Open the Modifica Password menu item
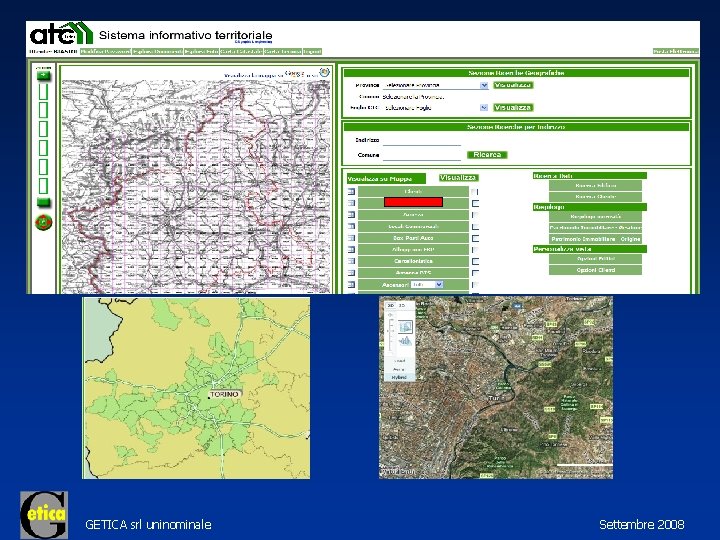This screenshot has width=720, height=540. [105, 51]
